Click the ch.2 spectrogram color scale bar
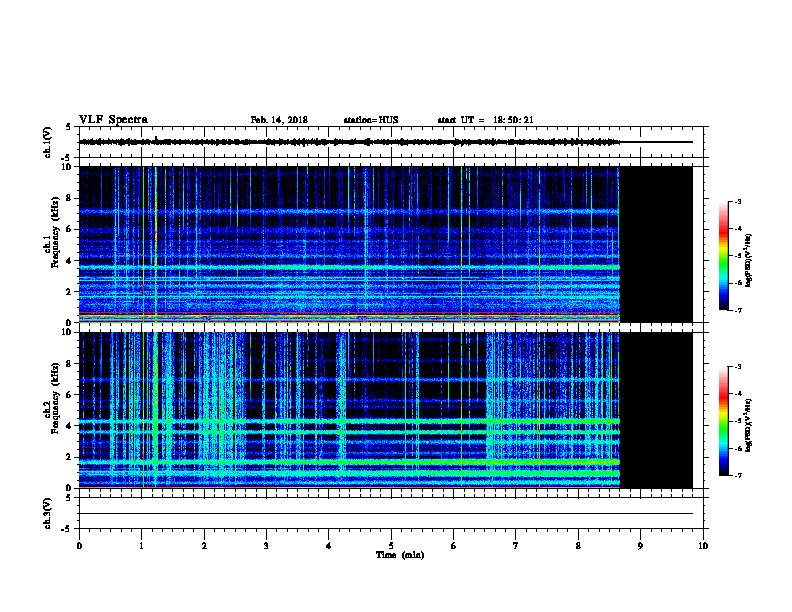The width and height of the screenshot is (792, 612). pyautogui.click(x=723, y=421)
